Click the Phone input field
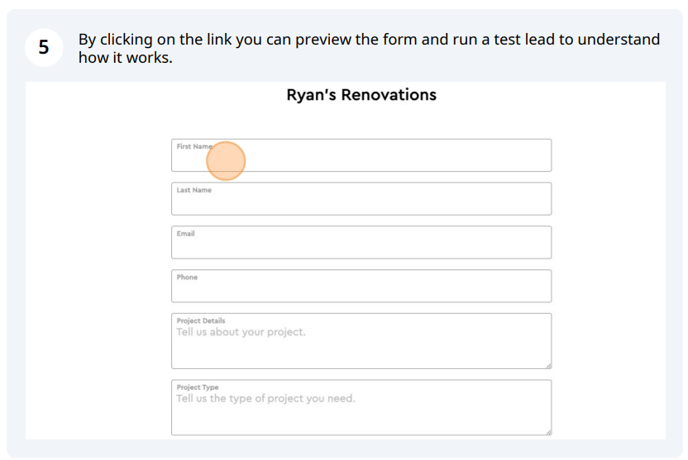The width and height of the screenshot is (688, 460). click(361, 286)
